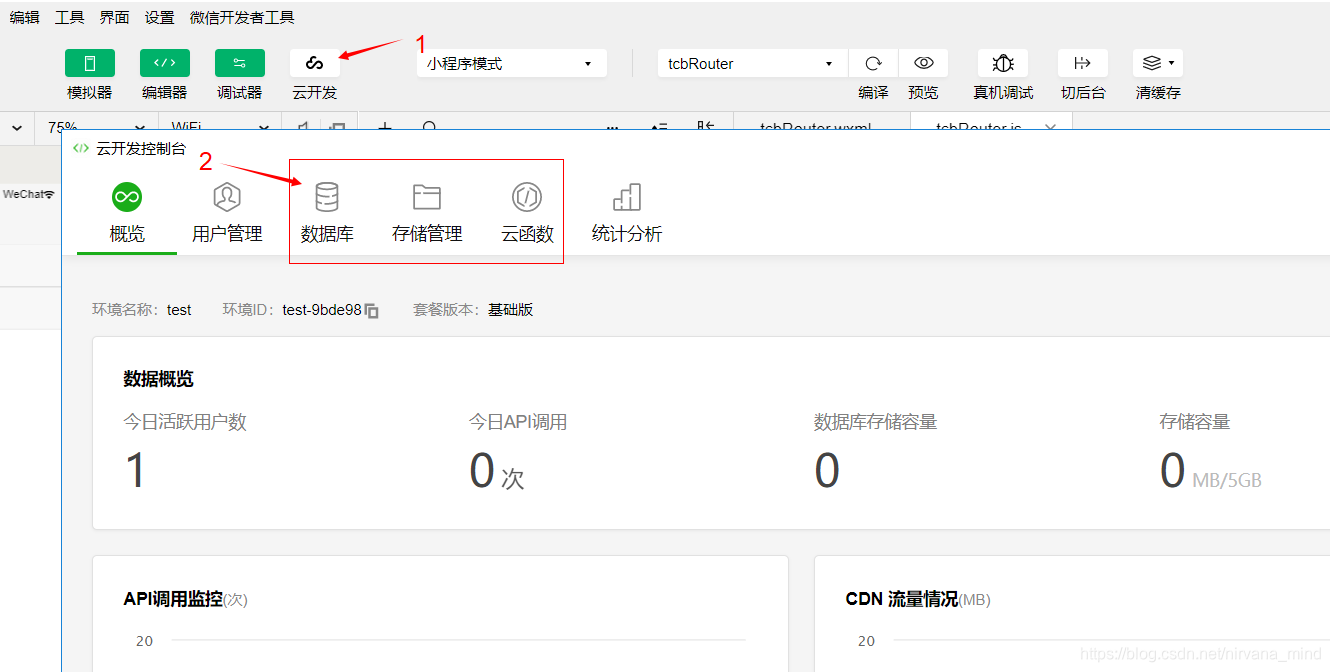Click the 编译 label under refresh icon

pos(873,92)
